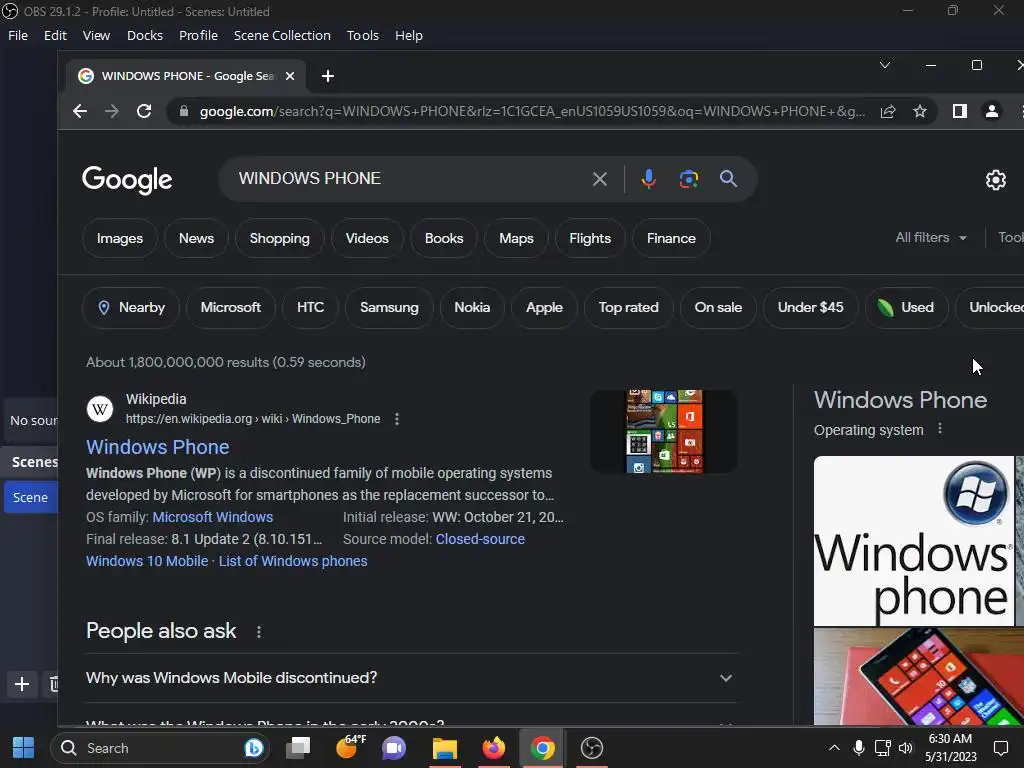This screenshot has width=1024, height=768.
Task: Switch to Videos search results
Action: (367, 238)
